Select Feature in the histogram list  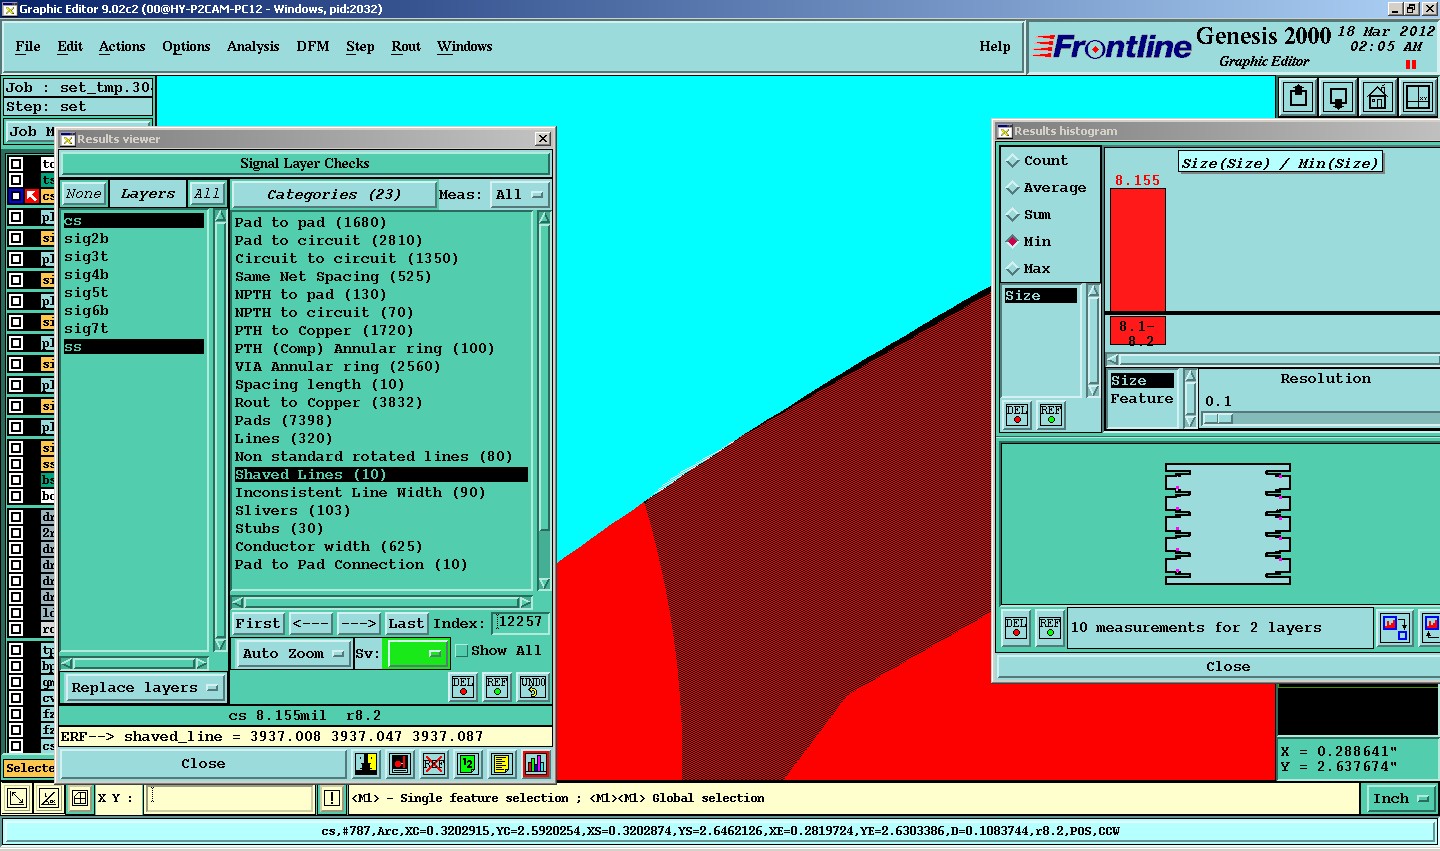(1142, 399)
